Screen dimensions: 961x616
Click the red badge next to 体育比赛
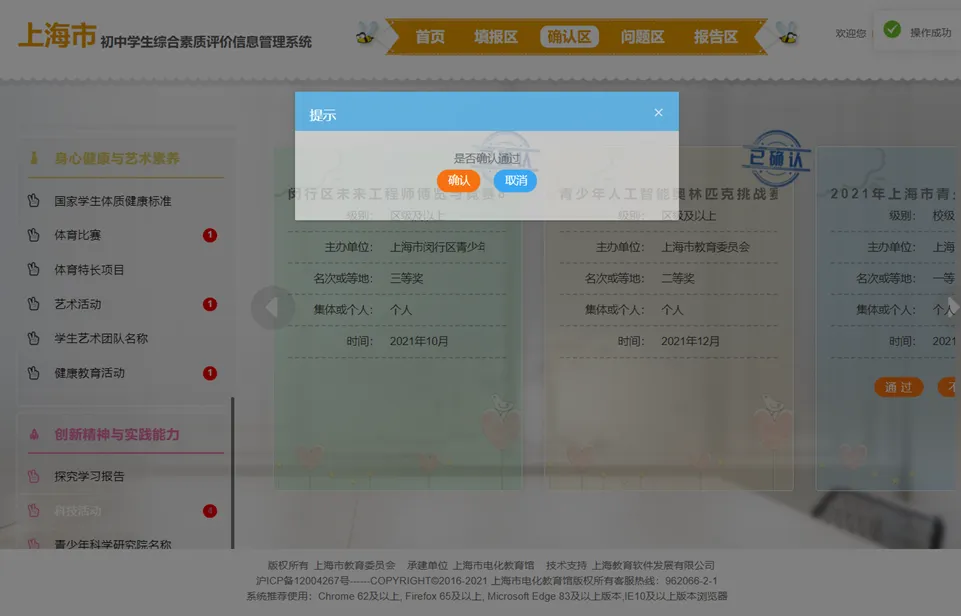pyautogui.click(x=210, y=236)
